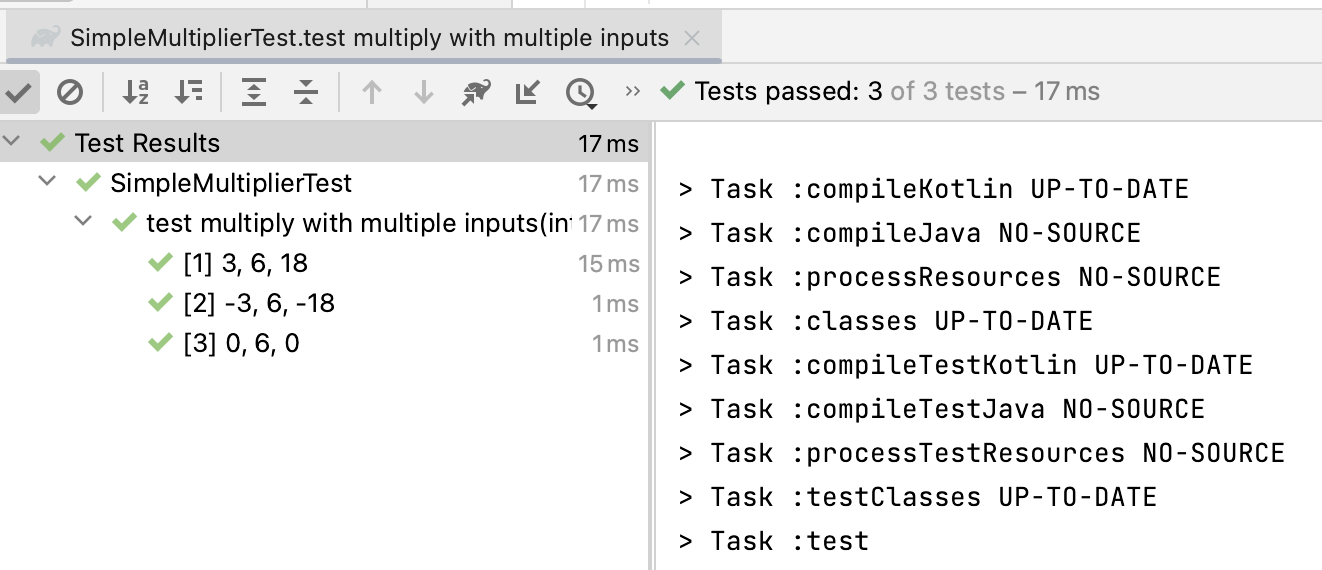Screen dimensions: 1322x570
Task: Collapse the SimpleMultiplierTest node chevron
Action: click(47, 183)
